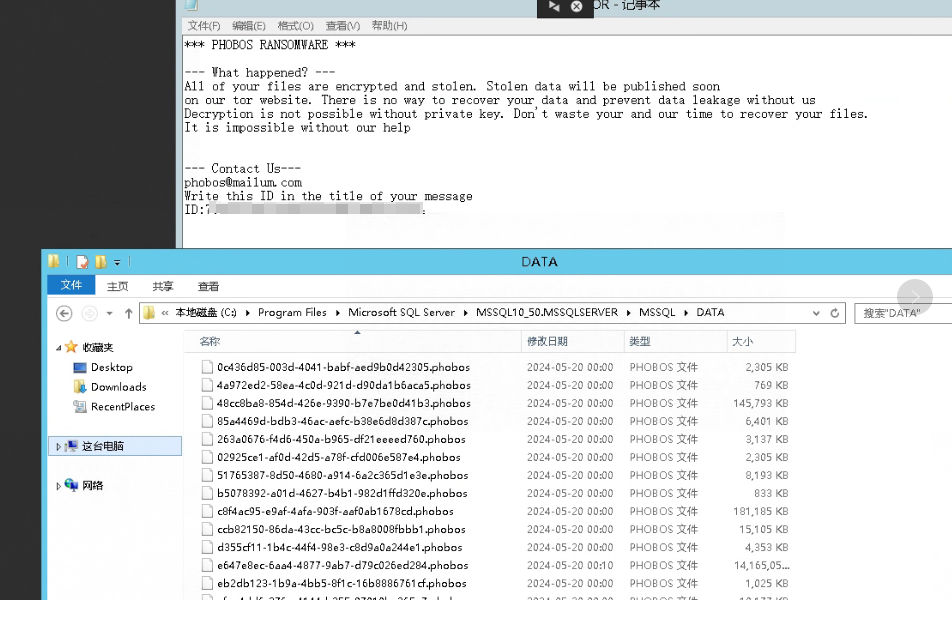Click the New Folder icon in the quick access toolbar
The width and height of the screenshot is (952, 630).
pyautogui.click(x=101, y=262)
